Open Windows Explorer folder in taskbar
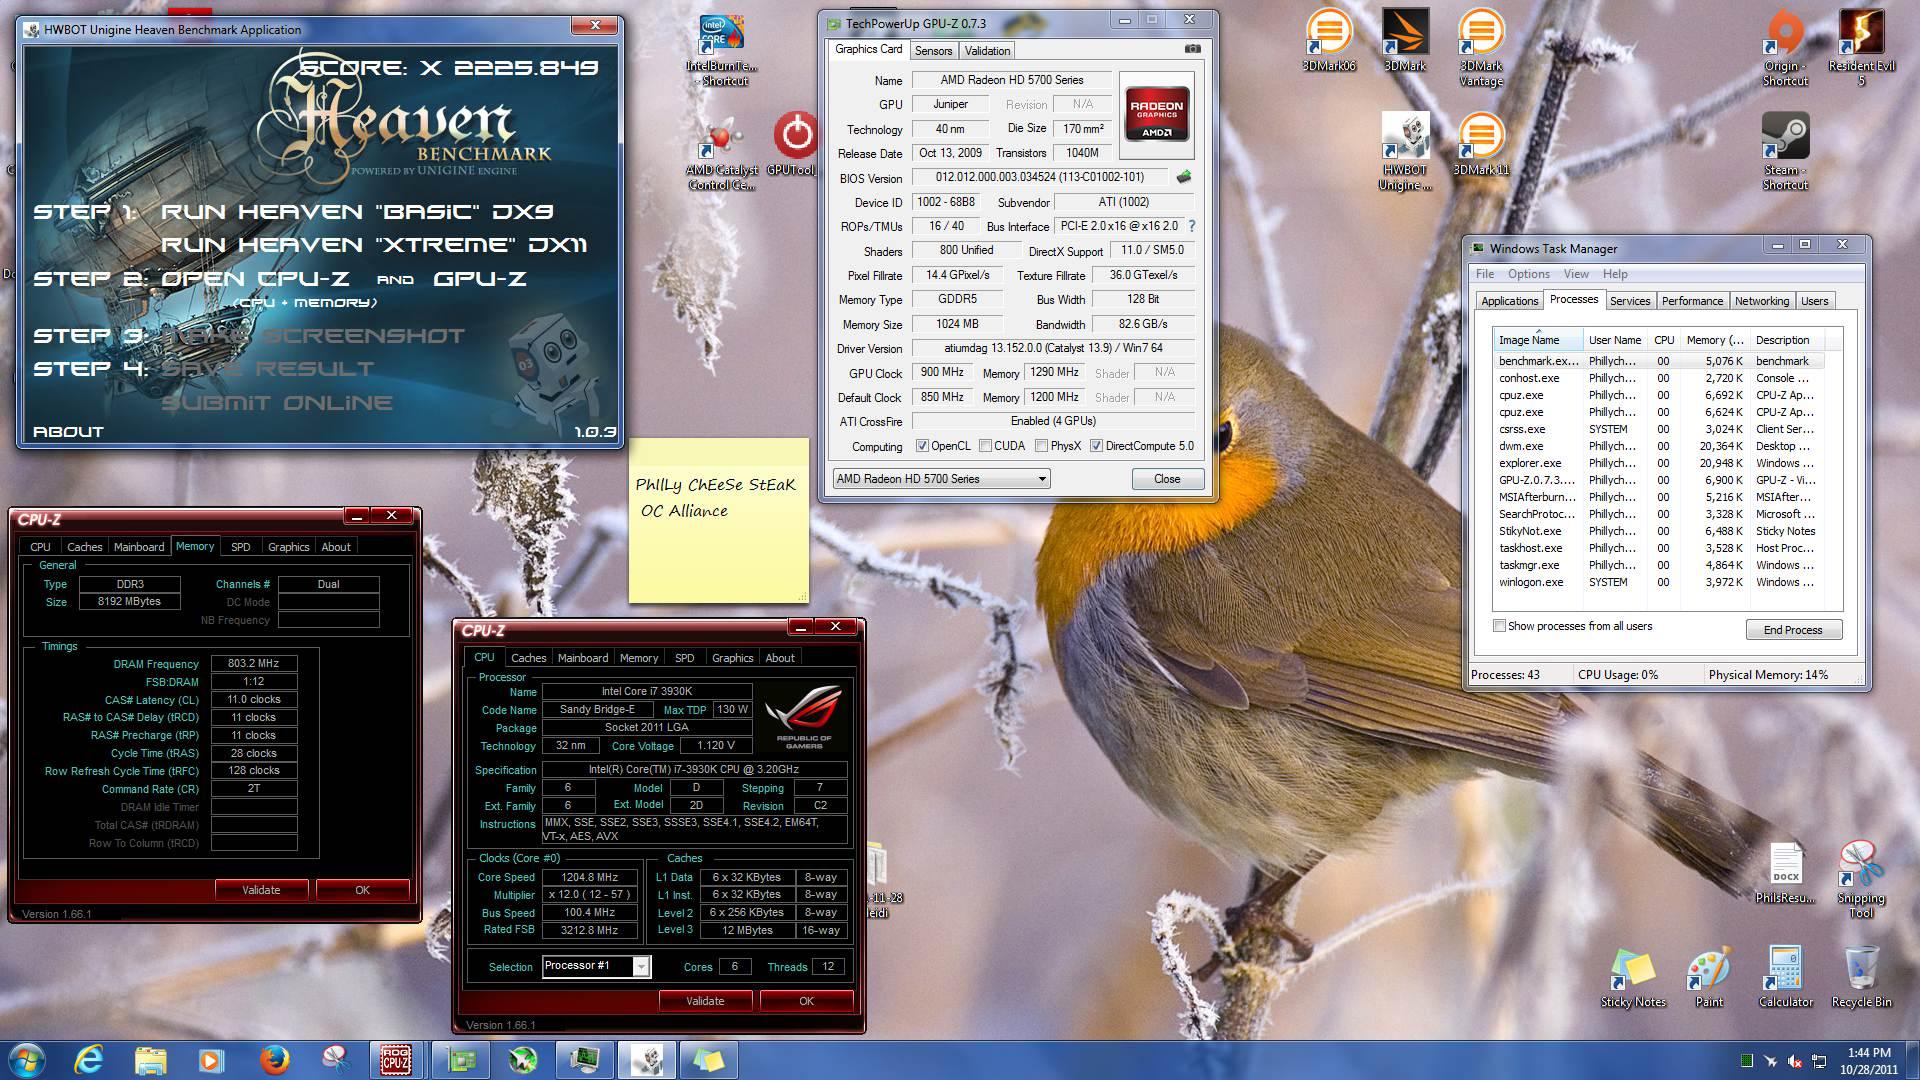This screenshot has width=1920, height=1080. pyautogui.click(x=150, y=1059)
